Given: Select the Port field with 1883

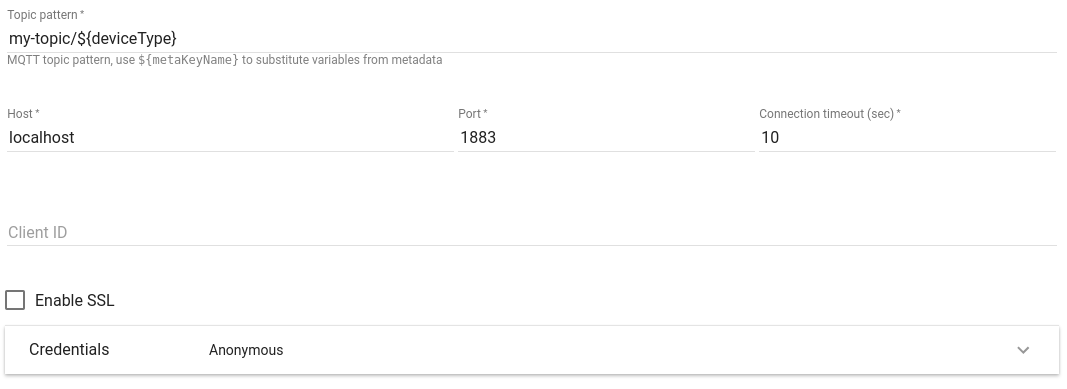Looking at the screenshot, I should (606, 137).
